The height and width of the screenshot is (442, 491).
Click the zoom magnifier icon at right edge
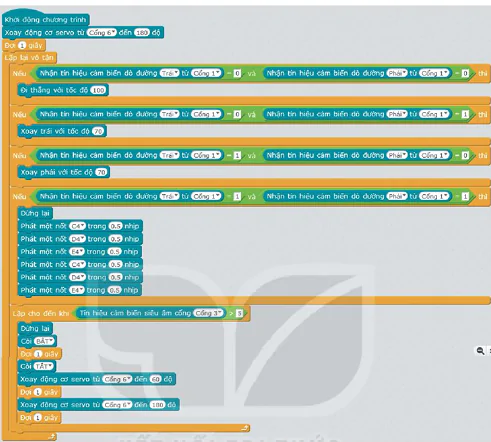(480, 351)
